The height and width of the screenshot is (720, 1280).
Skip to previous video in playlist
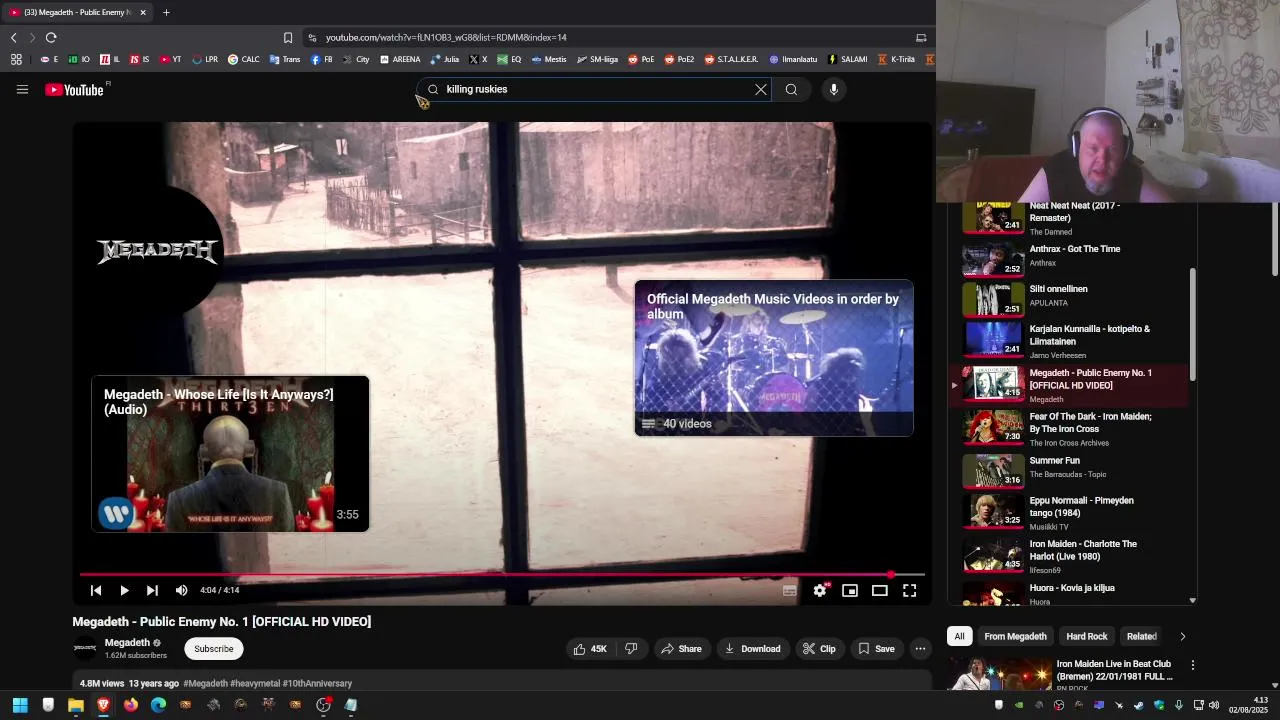[x=96, y=590]
